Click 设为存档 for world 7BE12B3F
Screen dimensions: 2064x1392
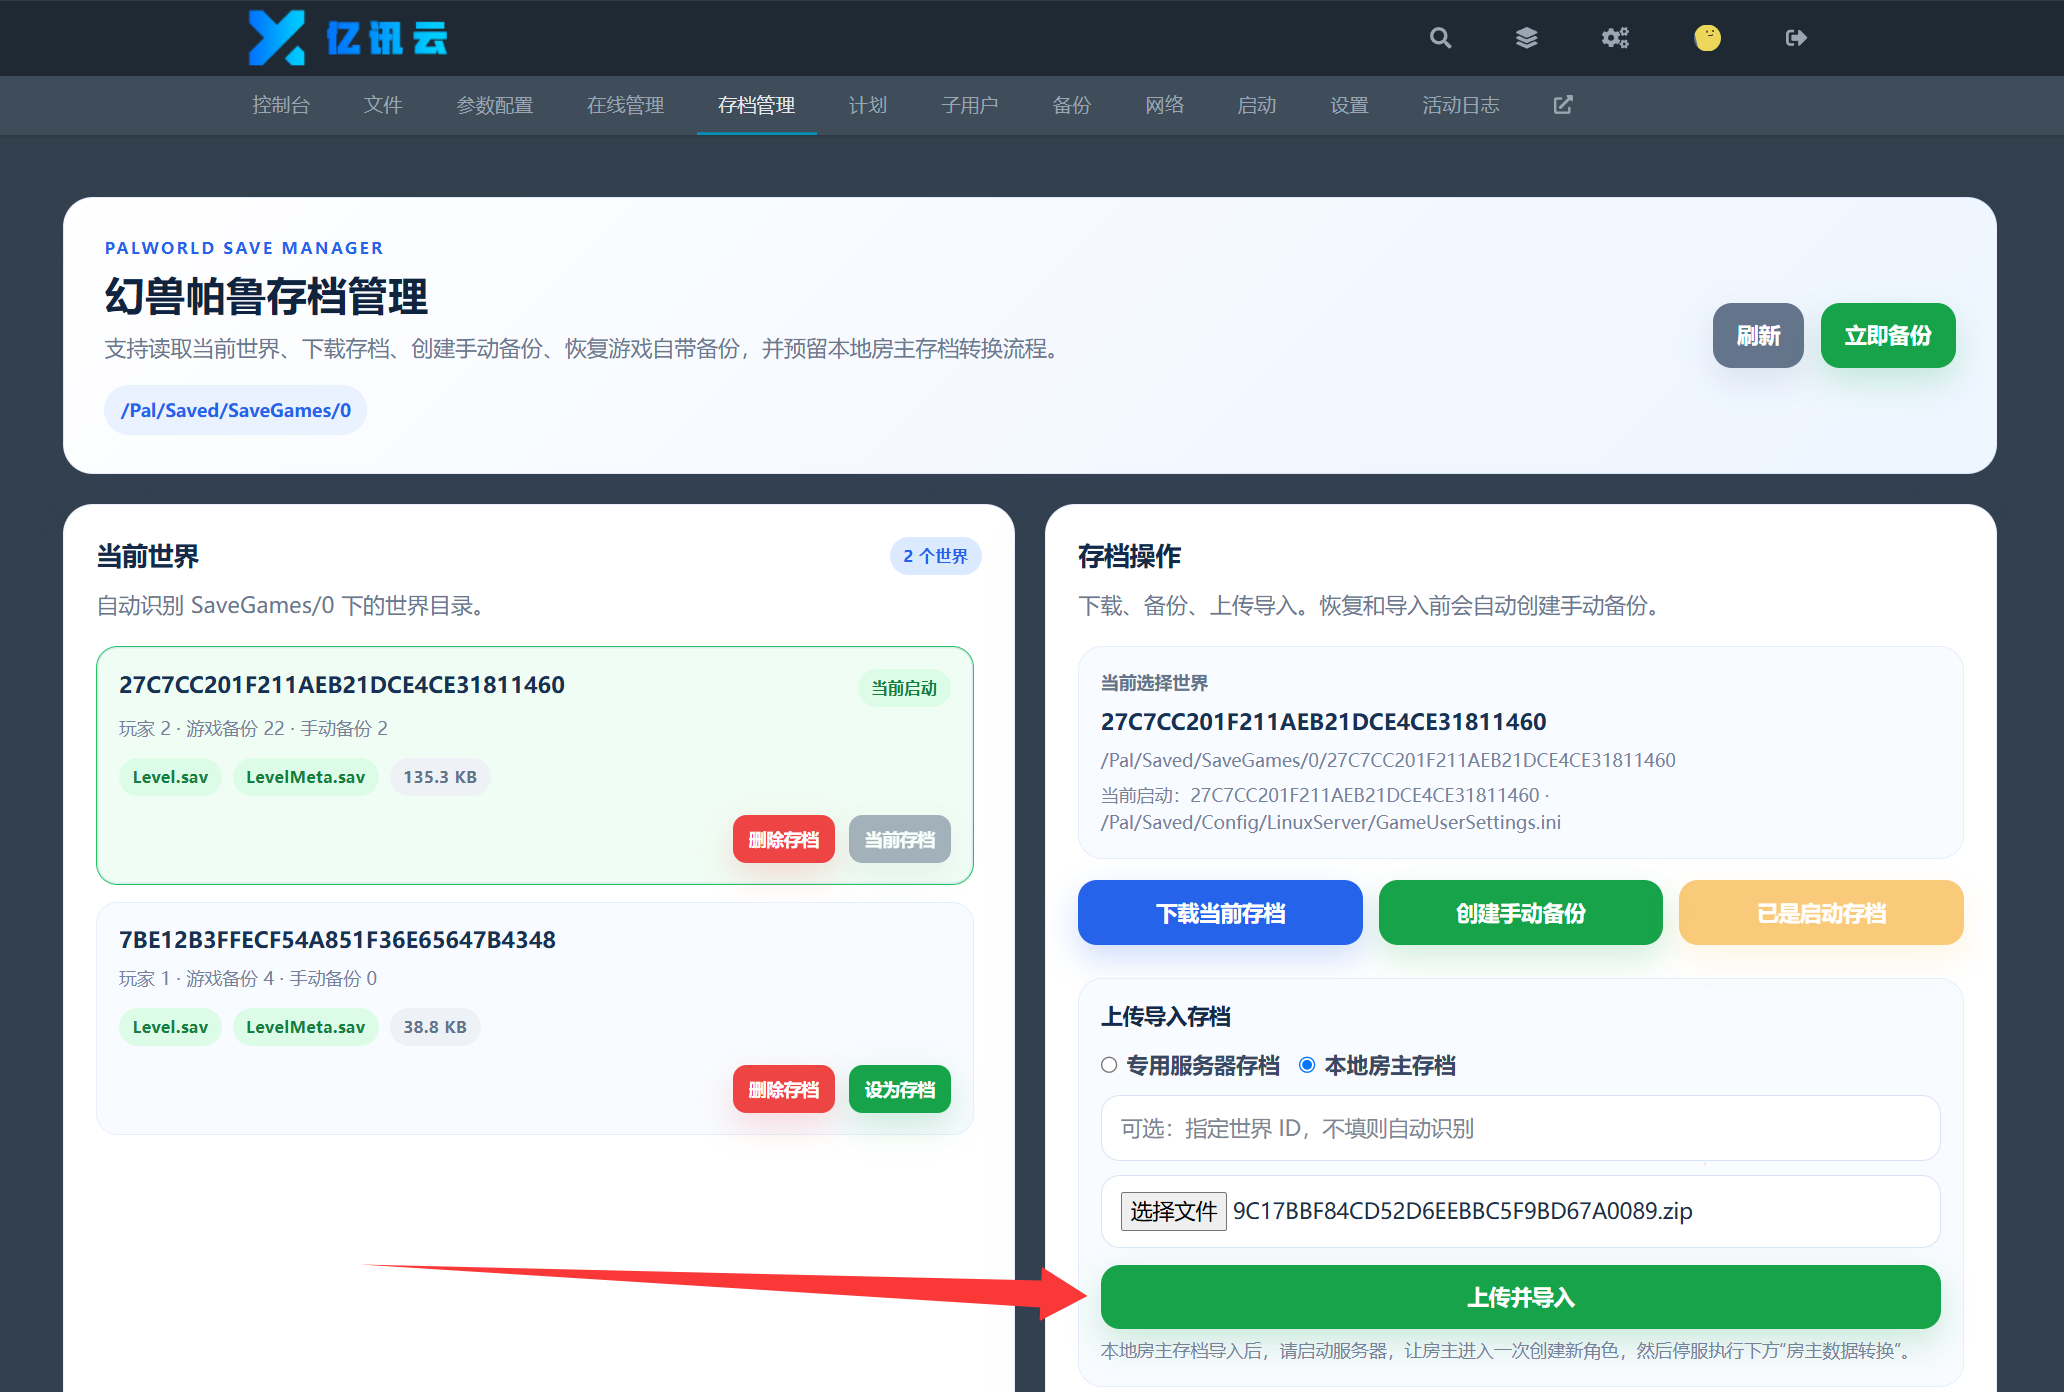900,1089
